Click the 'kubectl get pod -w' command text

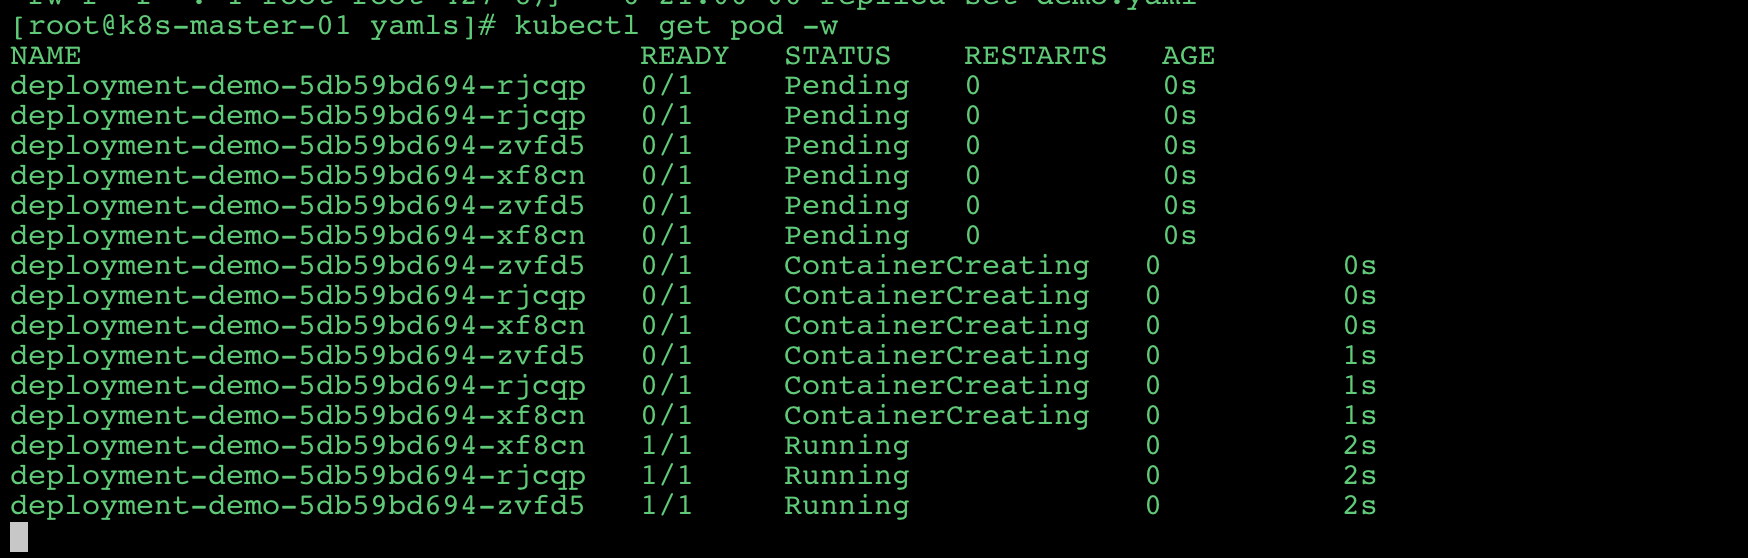pos(676,26)
